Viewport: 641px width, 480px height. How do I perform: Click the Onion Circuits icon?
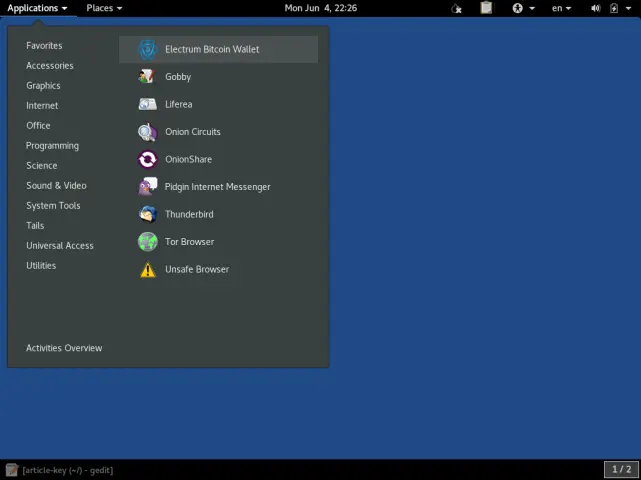(148, 132)
